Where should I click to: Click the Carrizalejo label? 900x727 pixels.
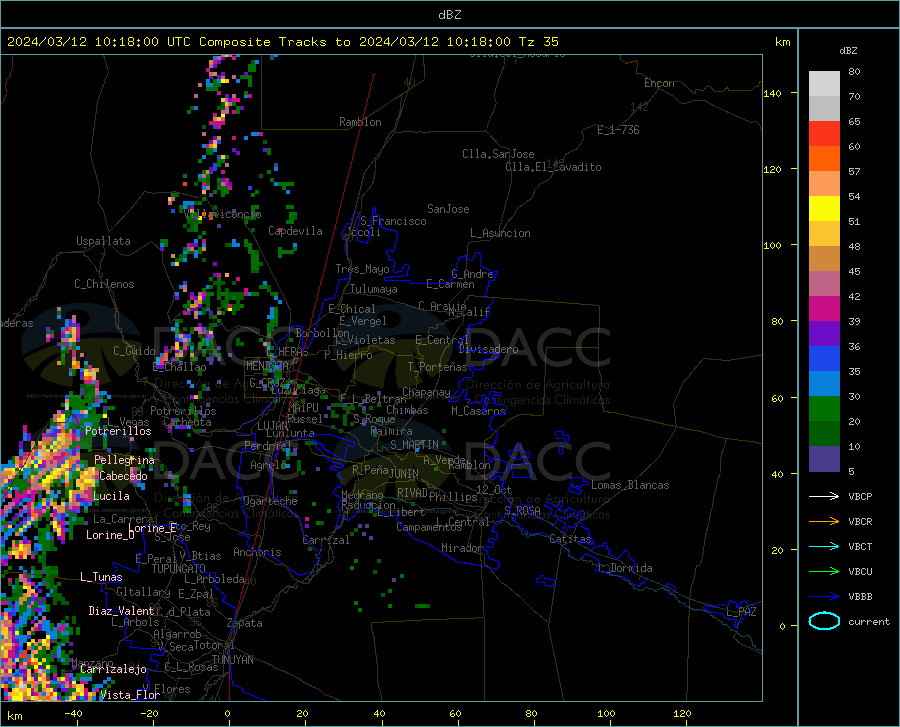point(113,669)
